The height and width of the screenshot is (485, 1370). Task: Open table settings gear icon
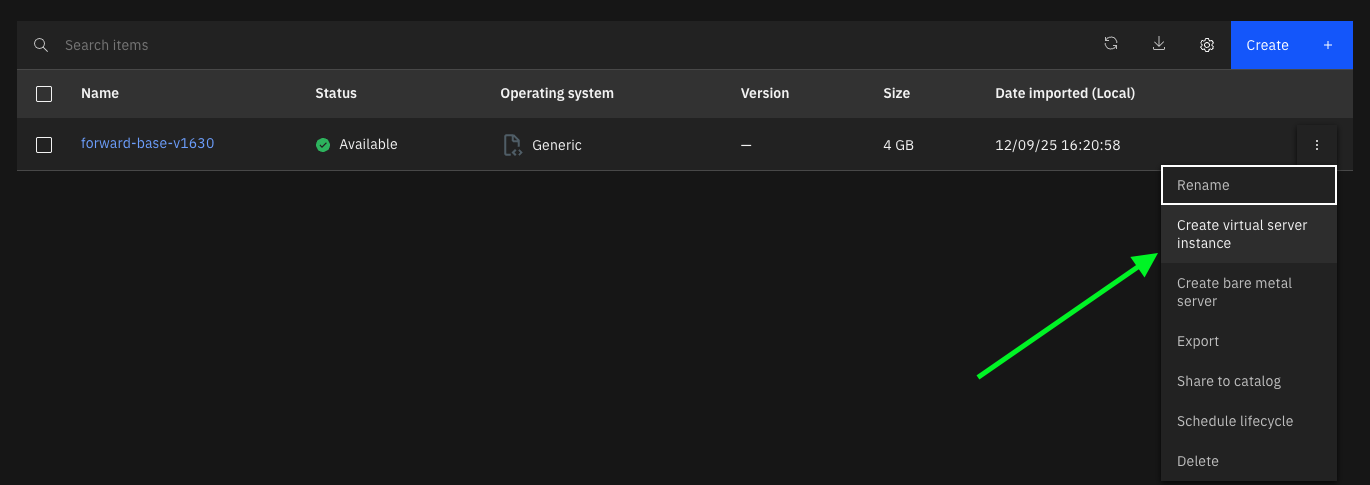tap(1207, 45)
